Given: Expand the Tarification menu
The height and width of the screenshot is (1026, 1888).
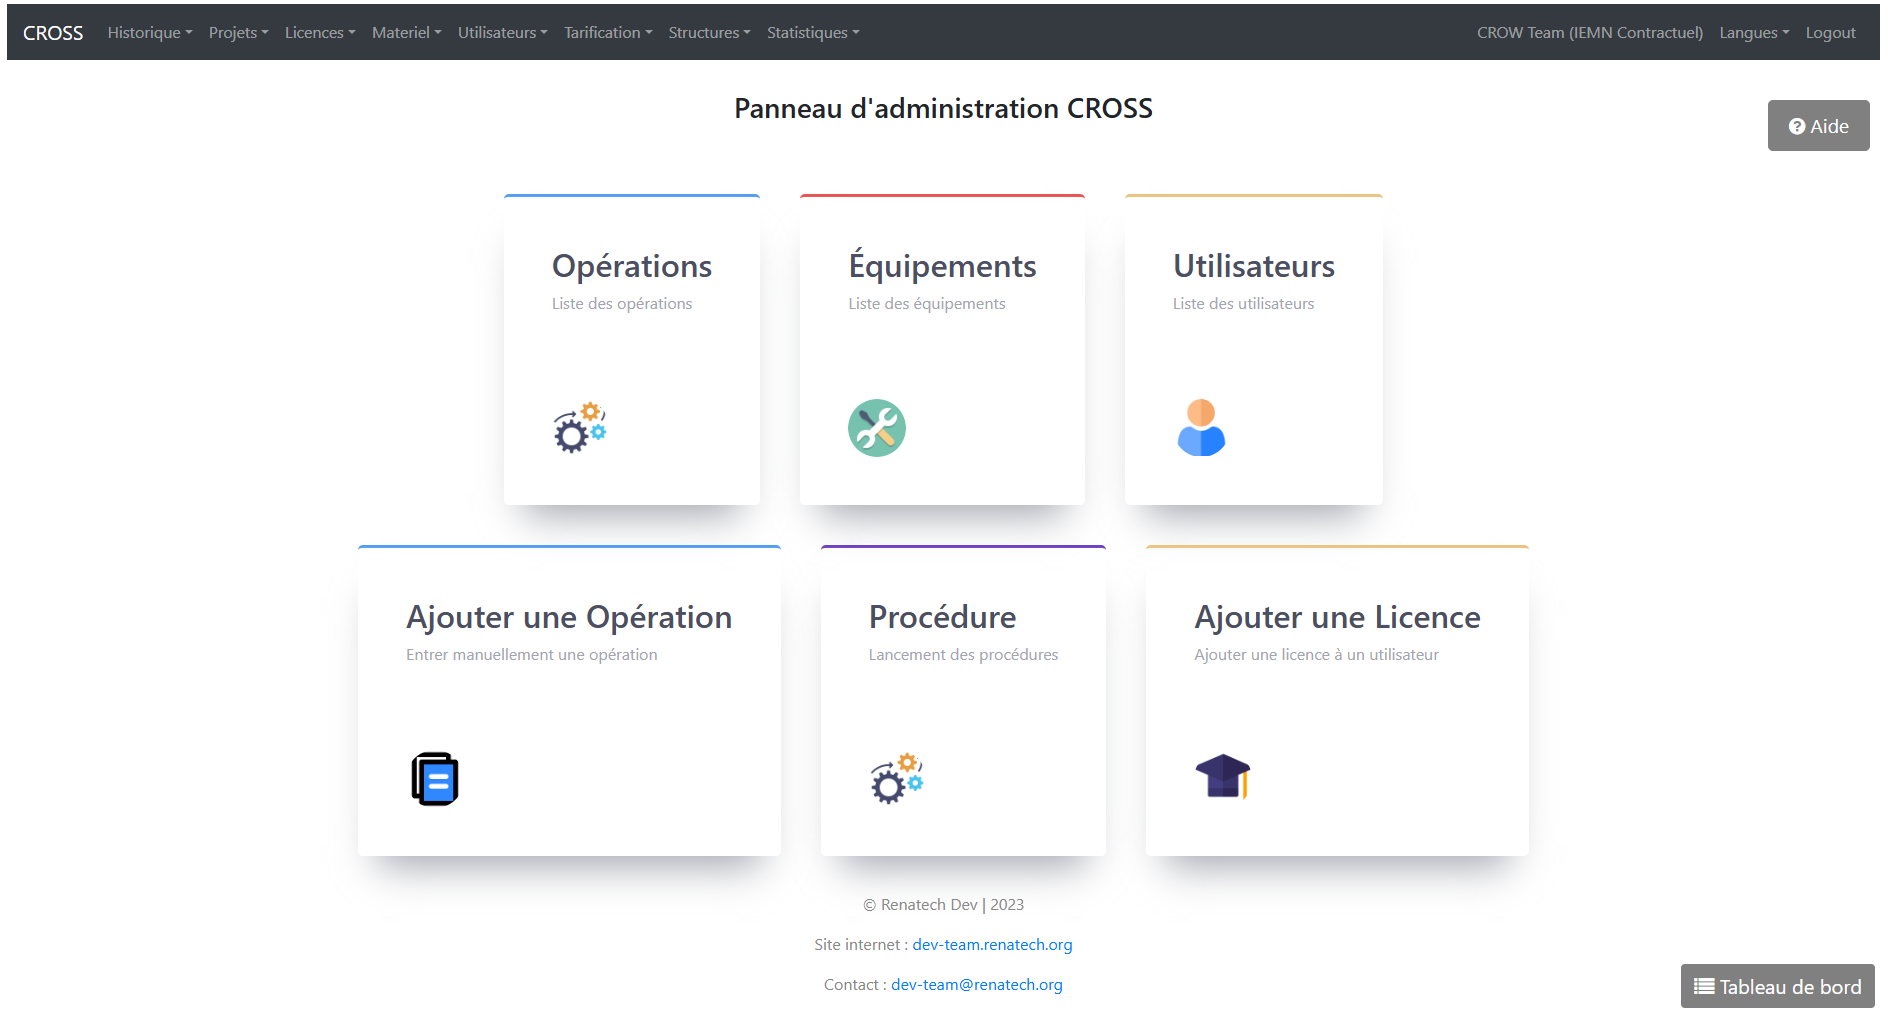Looking at the screenshot, I should click(x=608, y=33).
